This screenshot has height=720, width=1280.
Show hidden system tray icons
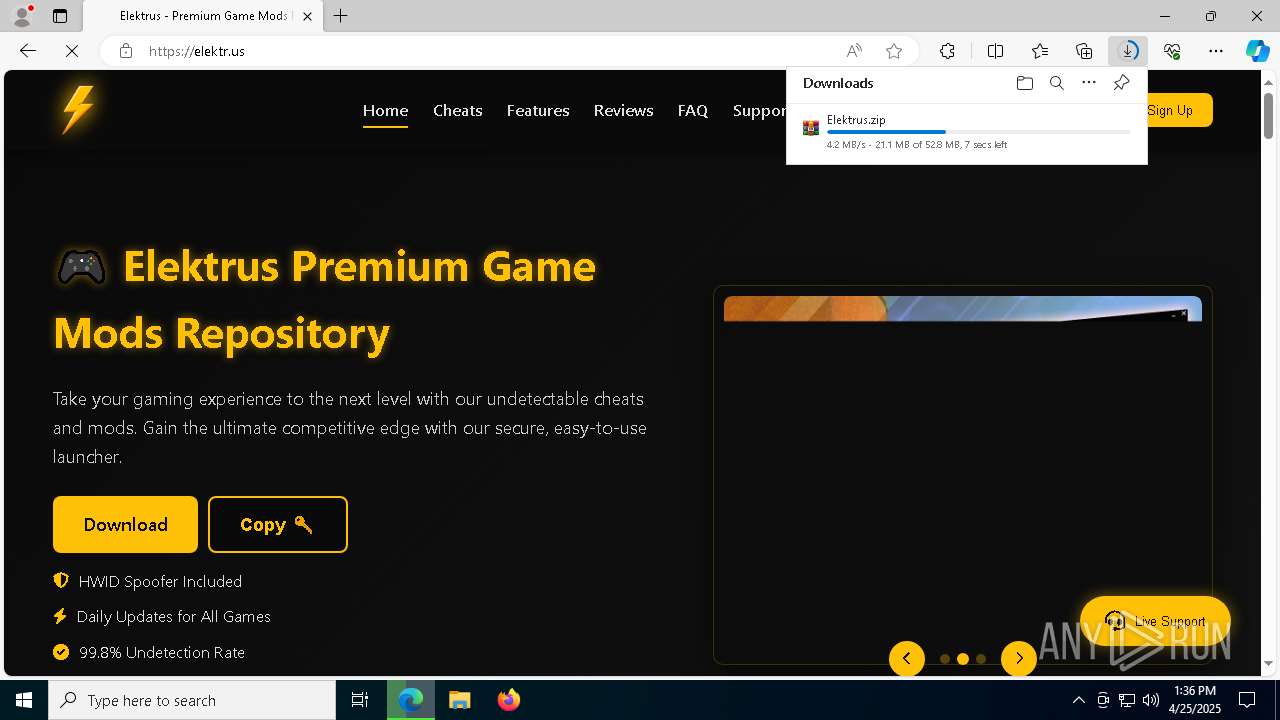pyautogui.click(x=1078, y=700)
